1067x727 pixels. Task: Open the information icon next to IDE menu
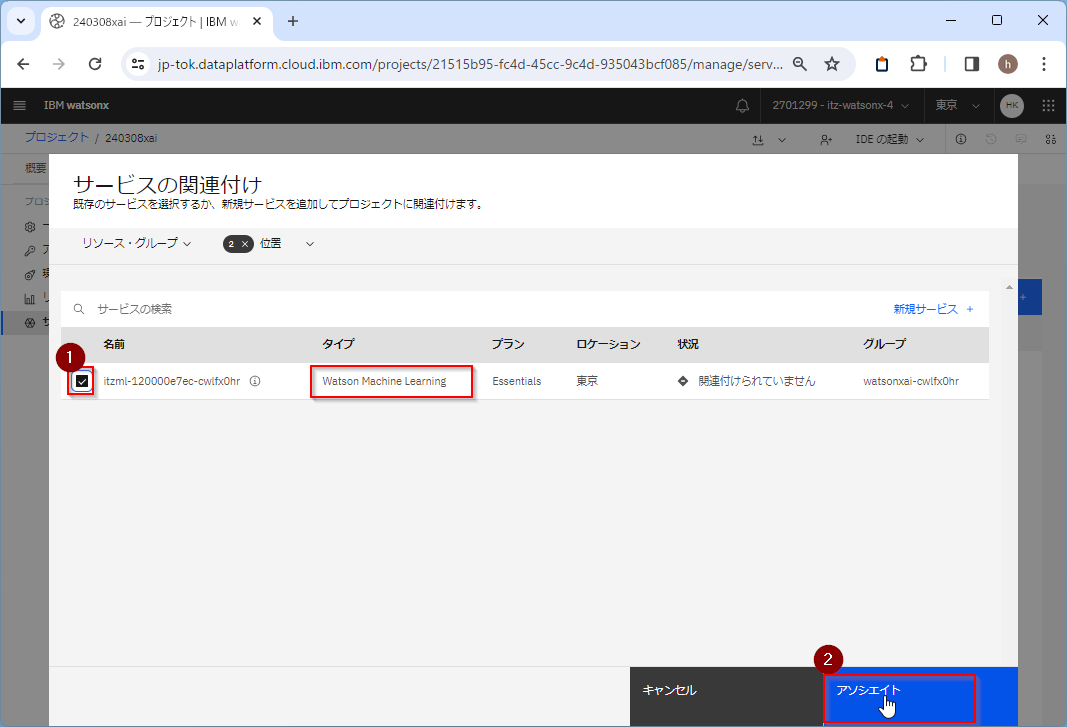coord(961,139)
